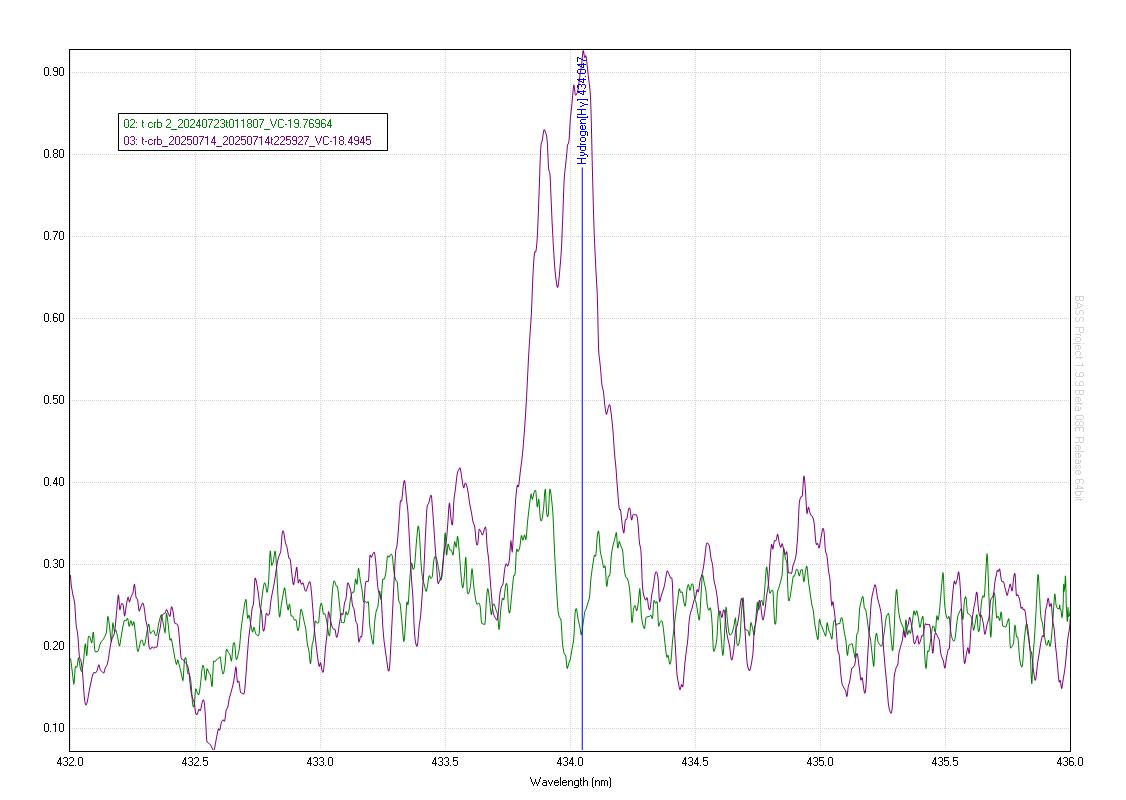Click the 435.0 x-axis tick label
This screenshot has height=800, width=1126.
820,762
